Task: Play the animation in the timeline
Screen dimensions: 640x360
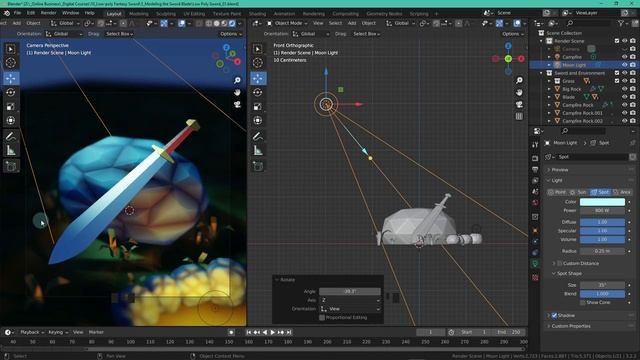Action: pos(273,332)
